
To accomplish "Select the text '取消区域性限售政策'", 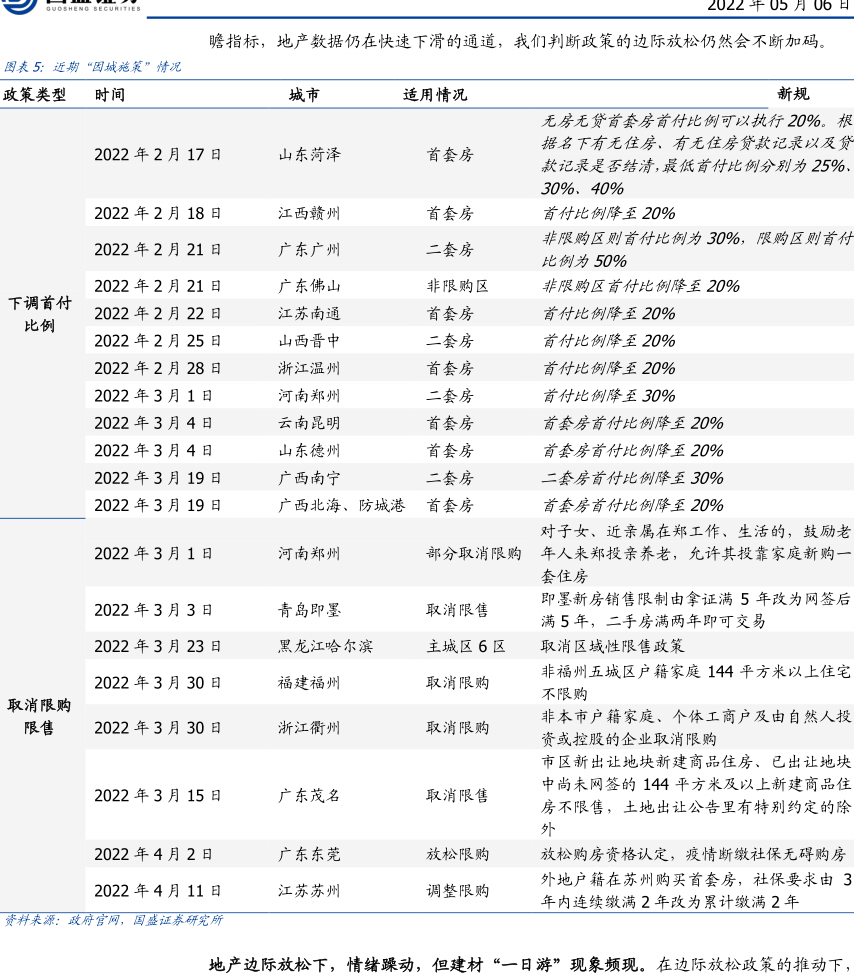I will (613, 646).
